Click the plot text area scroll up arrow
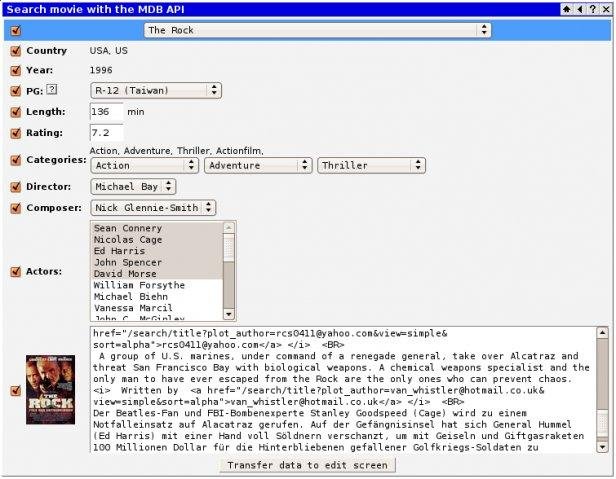Screen dimensions: 616x479 (602, 333)
